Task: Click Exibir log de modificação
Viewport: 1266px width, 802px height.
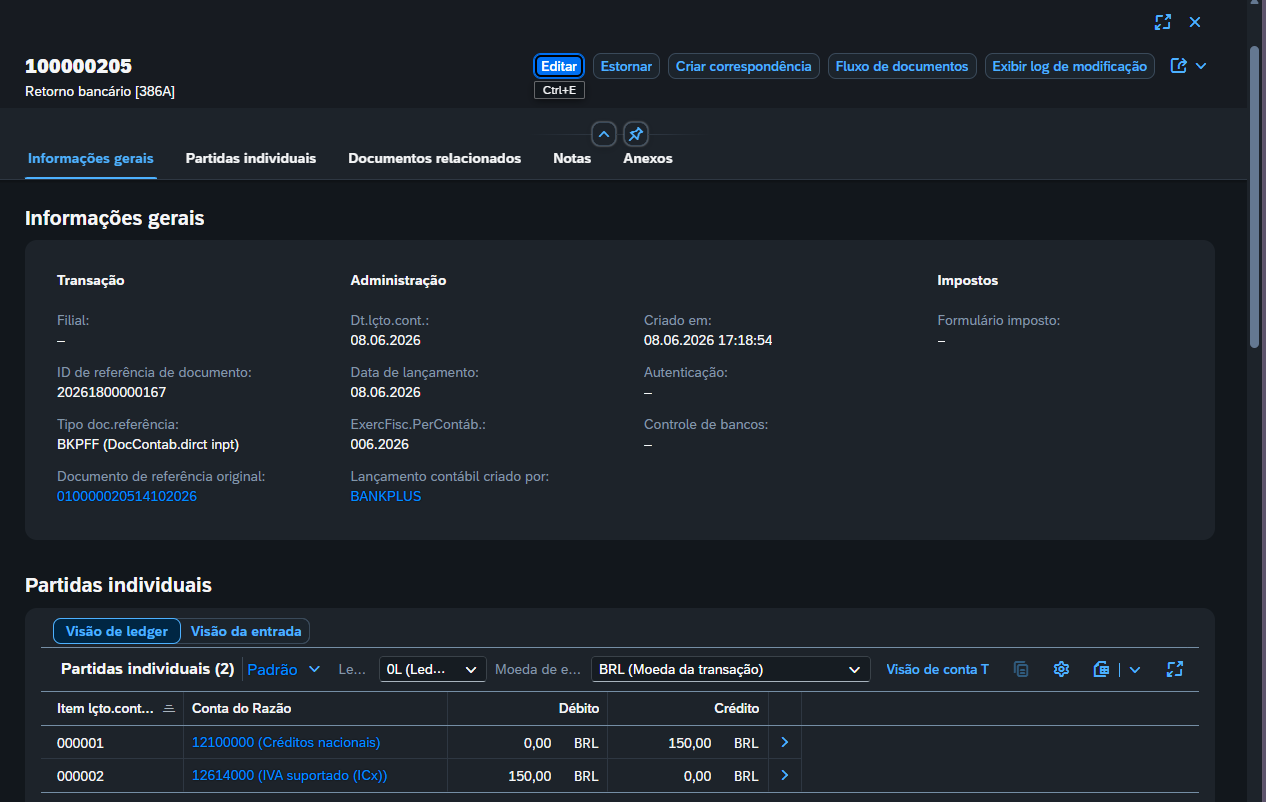Action: coord(1070,66)
